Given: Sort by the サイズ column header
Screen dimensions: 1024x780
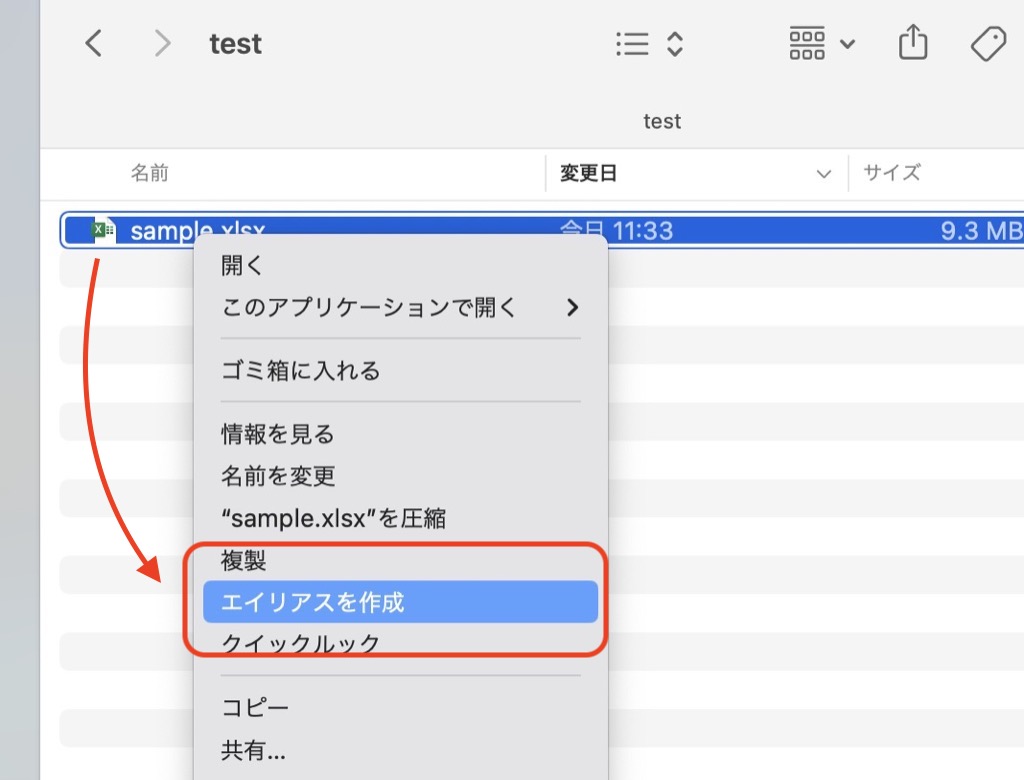Looking at the screenshot, I should click(892, 173).
